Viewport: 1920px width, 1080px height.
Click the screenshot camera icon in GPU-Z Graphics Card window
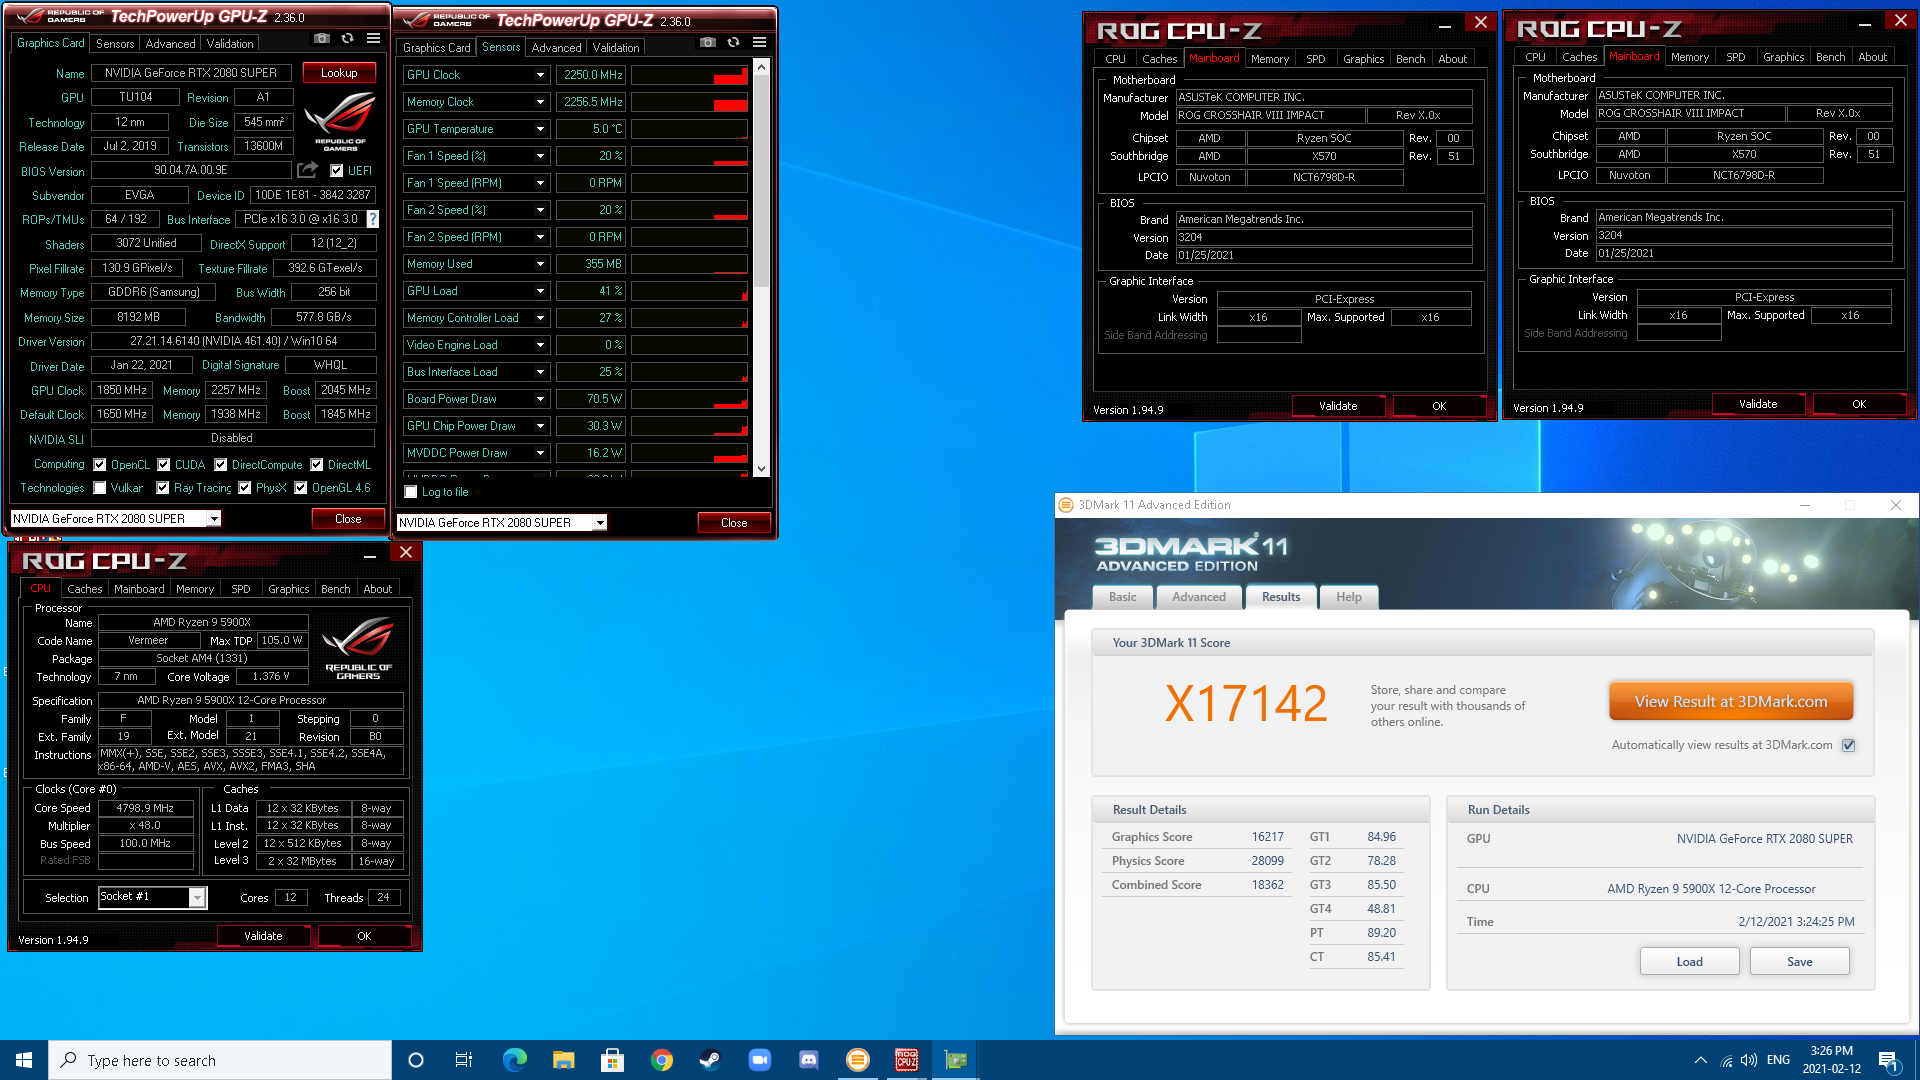tap(321, 39)
